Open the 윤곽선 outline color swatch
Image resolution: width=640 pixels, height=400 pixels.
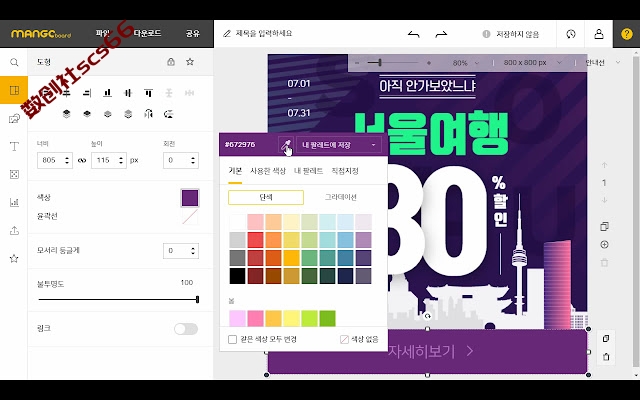point(190,217)
